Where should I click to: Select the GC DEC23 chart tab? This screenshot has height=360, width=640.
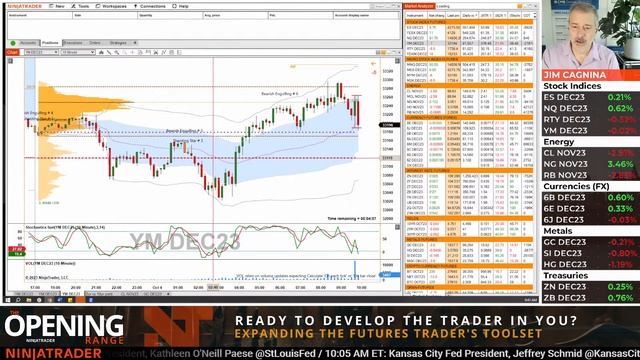pyautogui.click(x=153, y=294)
